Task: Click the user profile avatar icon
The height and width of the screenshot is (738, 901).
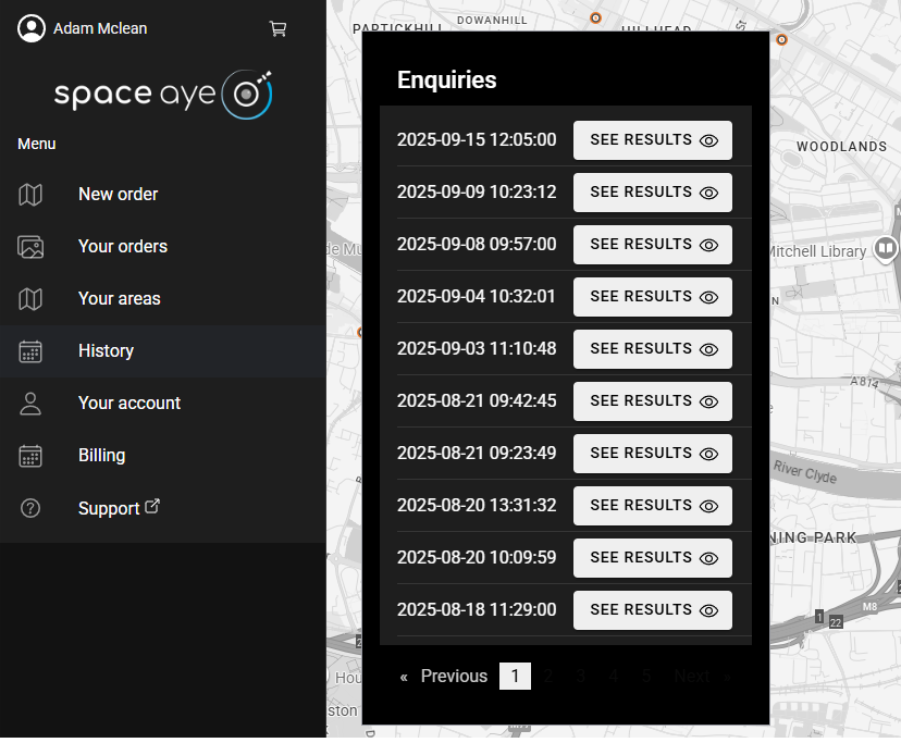Action: (x=32, y=29)
